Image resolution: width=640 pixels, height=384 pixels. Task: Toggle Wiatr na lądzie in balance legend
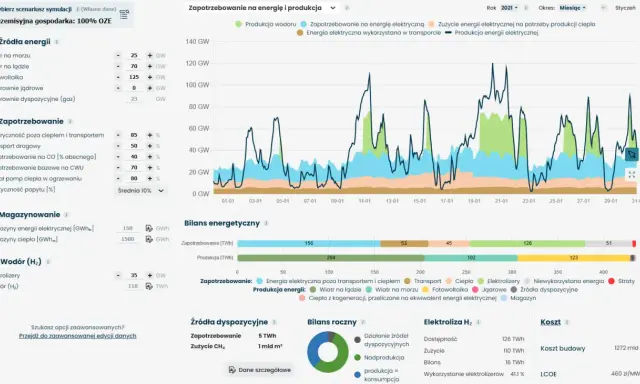coord(336,290)
